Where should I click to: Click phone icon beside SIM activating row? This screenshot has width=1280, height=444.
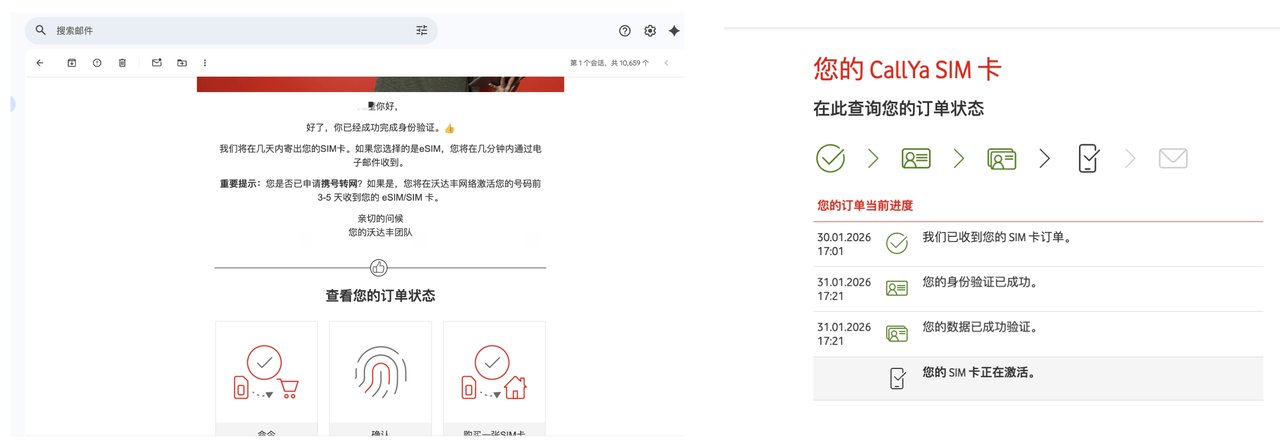[898, 378]
